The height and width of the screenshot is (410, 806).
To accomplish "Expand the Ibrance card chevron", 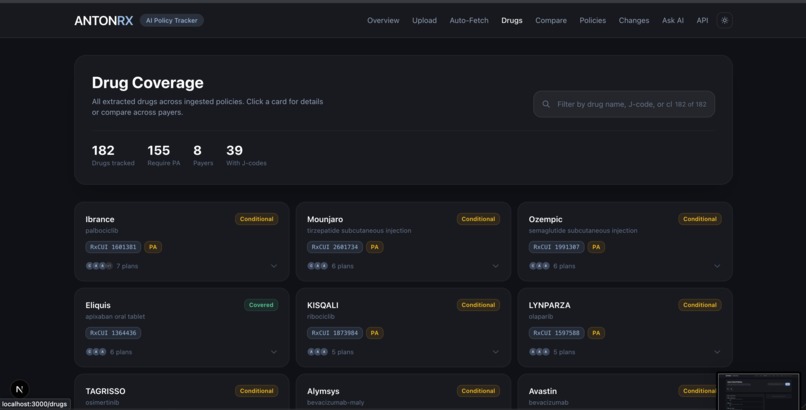I will [x=273, y=266].
